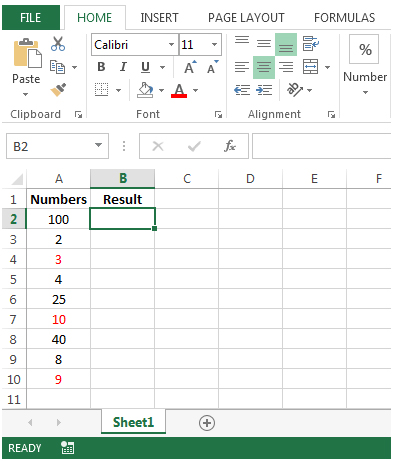
Task: Click the Cut scissors icon
Action: pyautogui.click(x=58, y=44)
